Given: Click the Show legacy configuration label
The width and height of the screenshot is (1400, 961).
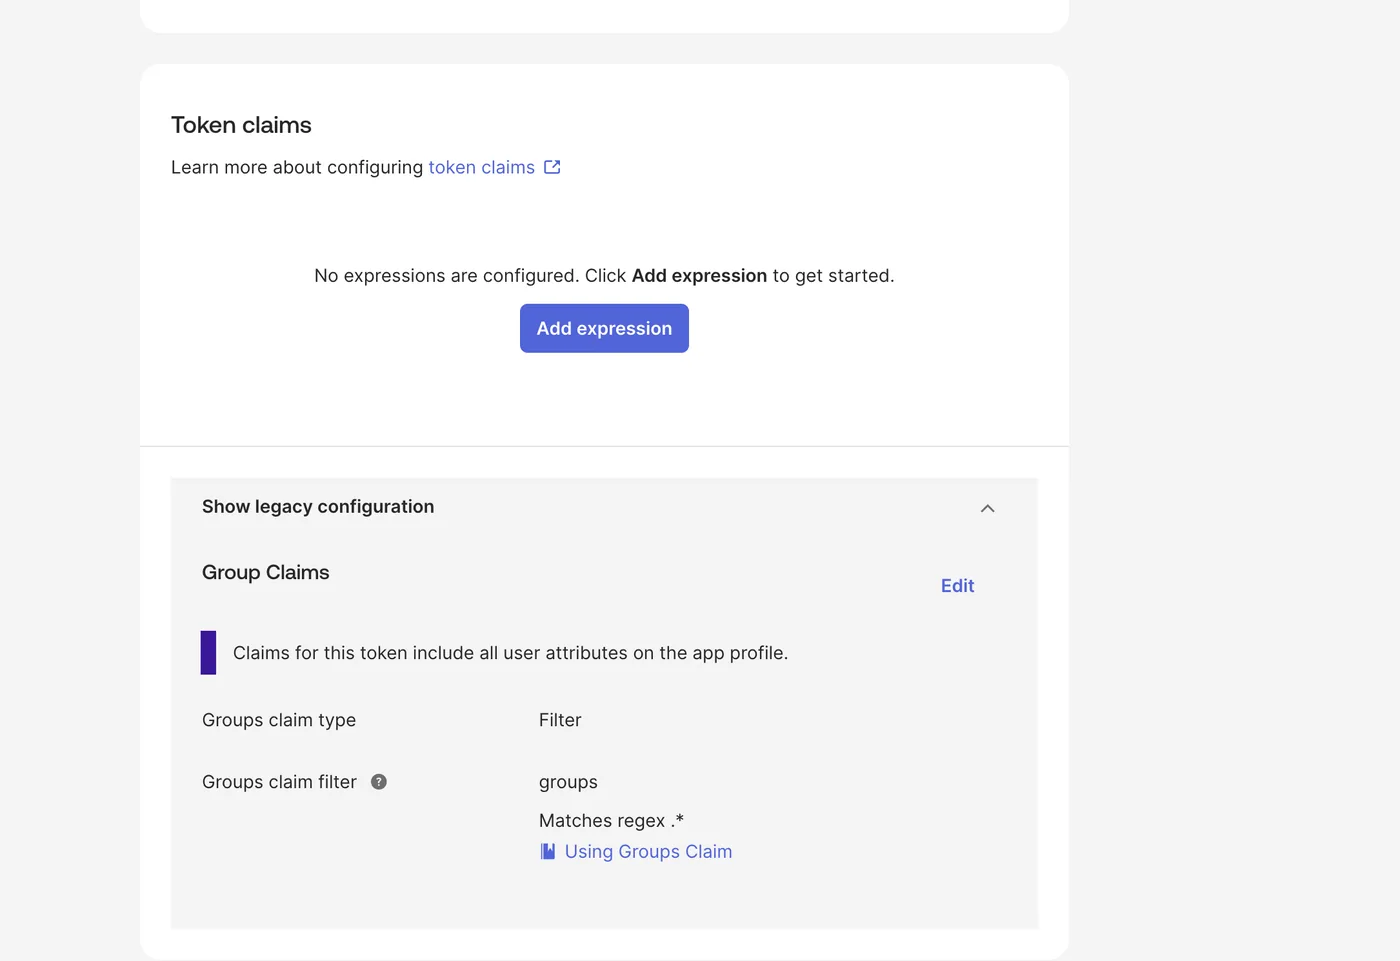Looking at the screenshot, I should coord(318,507).
